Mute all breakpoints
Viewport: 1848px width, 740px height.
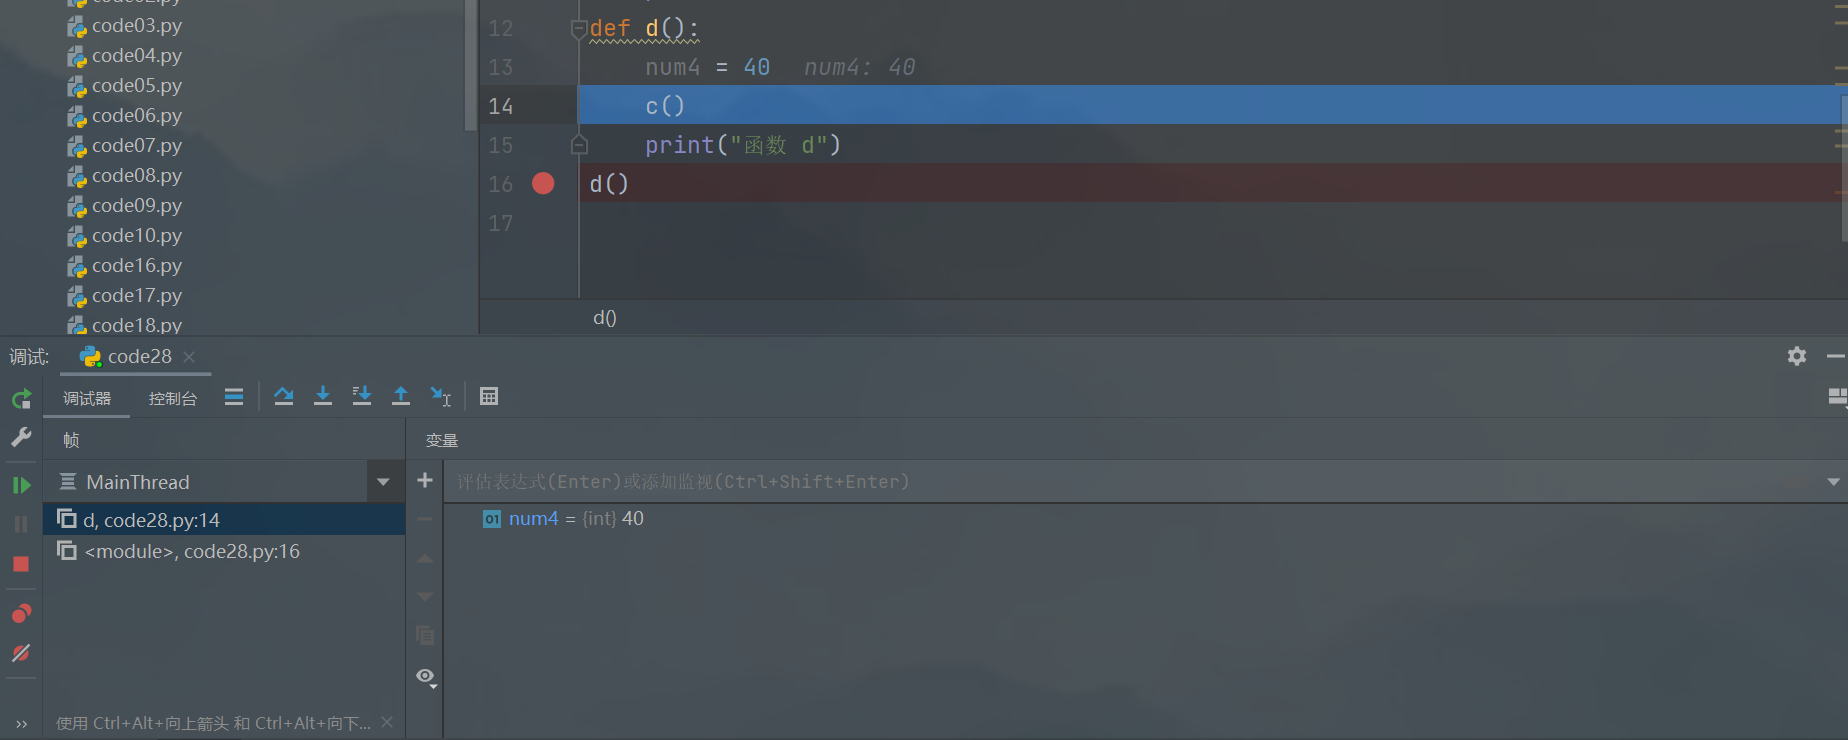21,653
